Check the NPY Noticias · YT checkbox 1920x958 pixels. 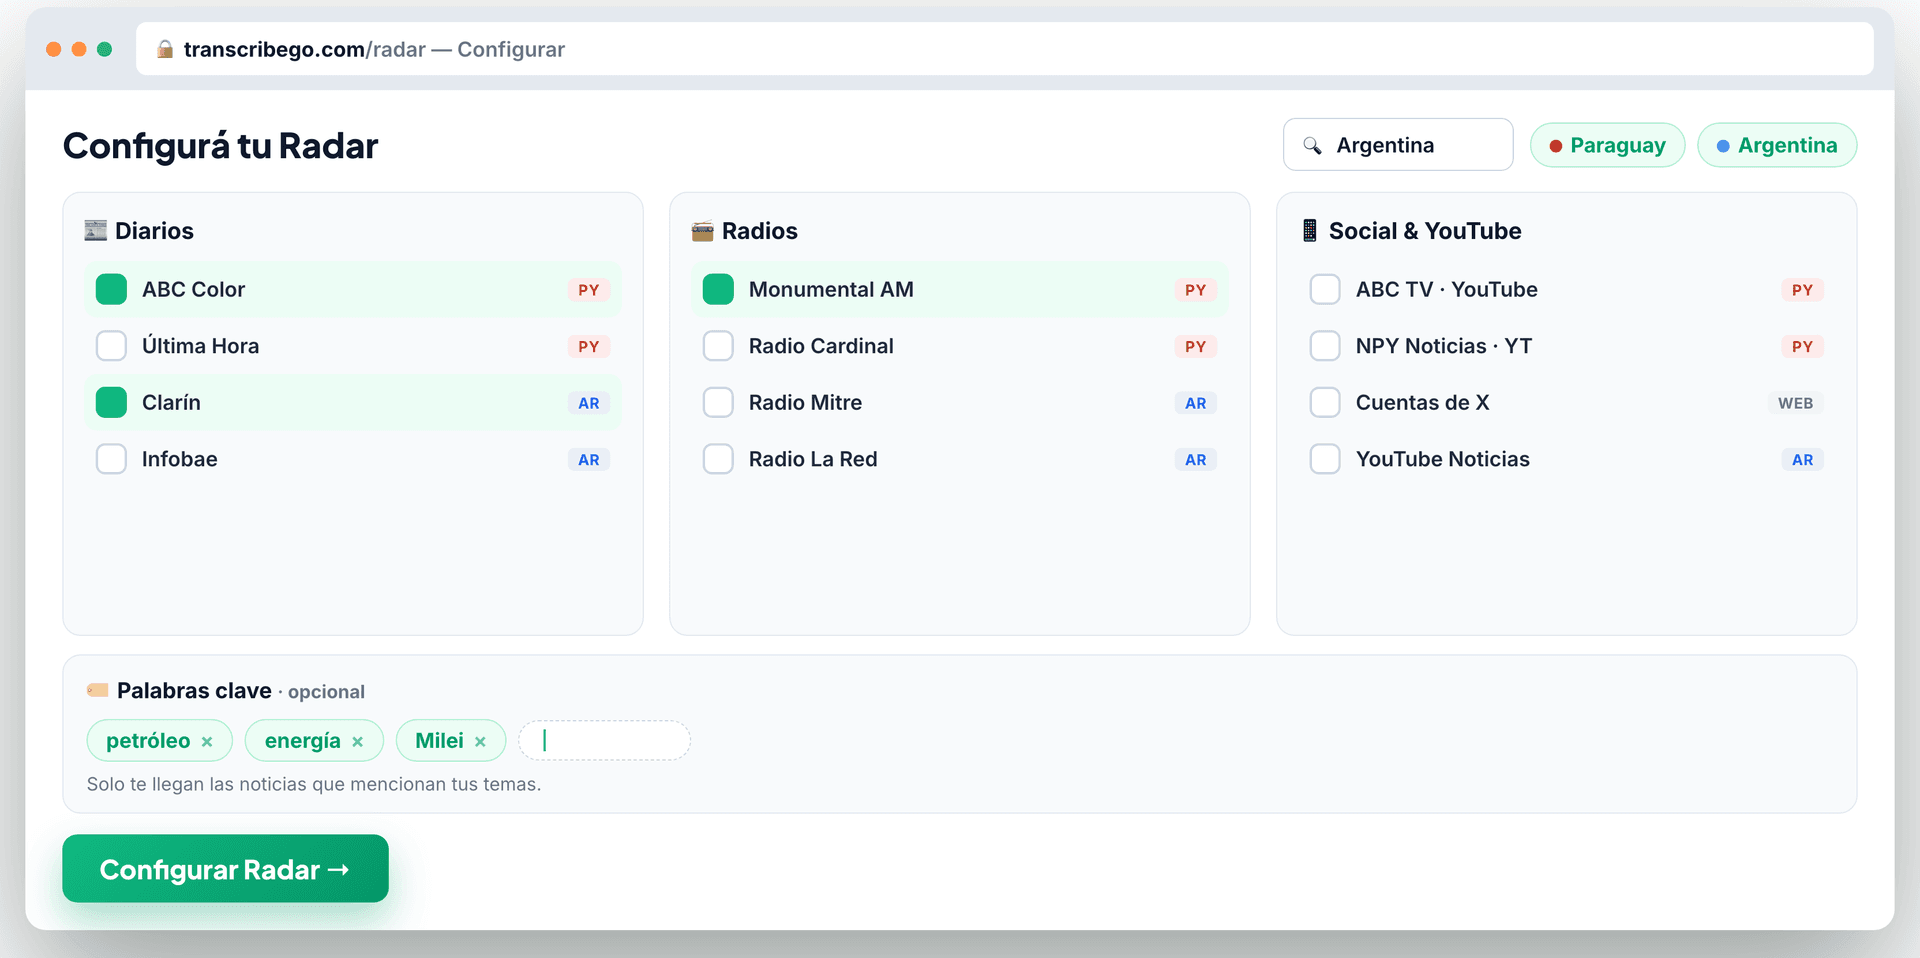(1325, 346)
